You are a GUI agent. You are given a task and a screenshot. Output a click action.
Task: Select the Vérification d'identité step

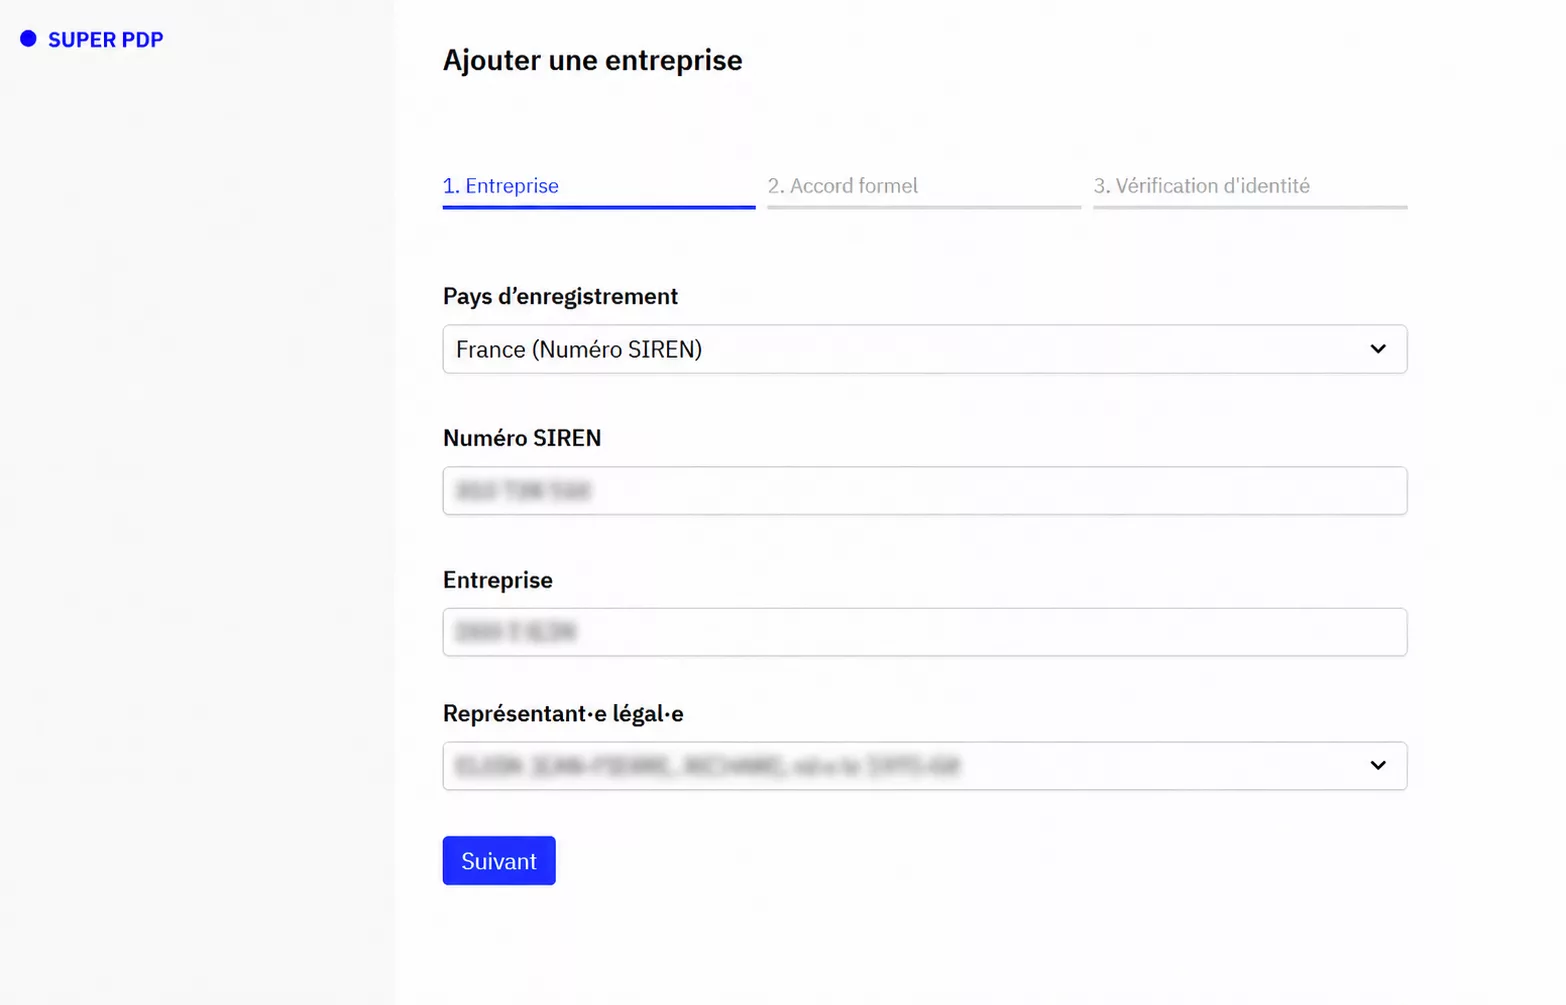click(1202, 186)
